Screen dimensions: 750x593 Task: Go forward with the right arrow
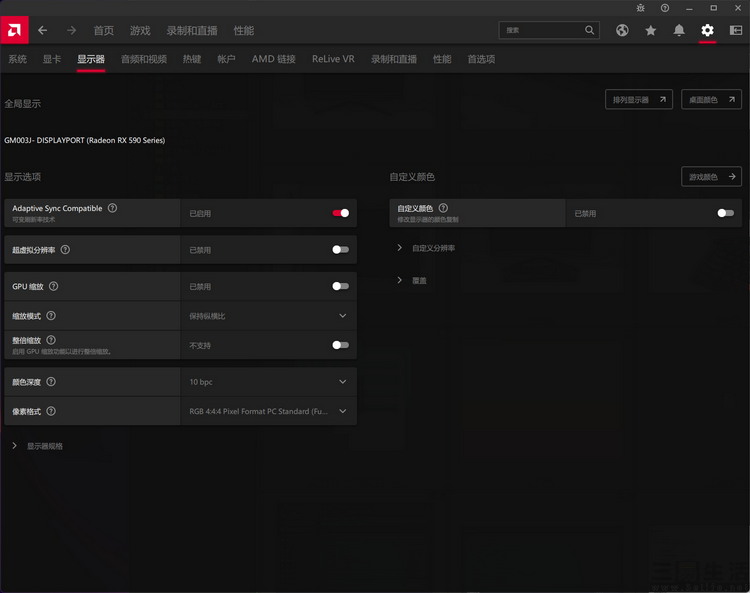pos(71,31)
